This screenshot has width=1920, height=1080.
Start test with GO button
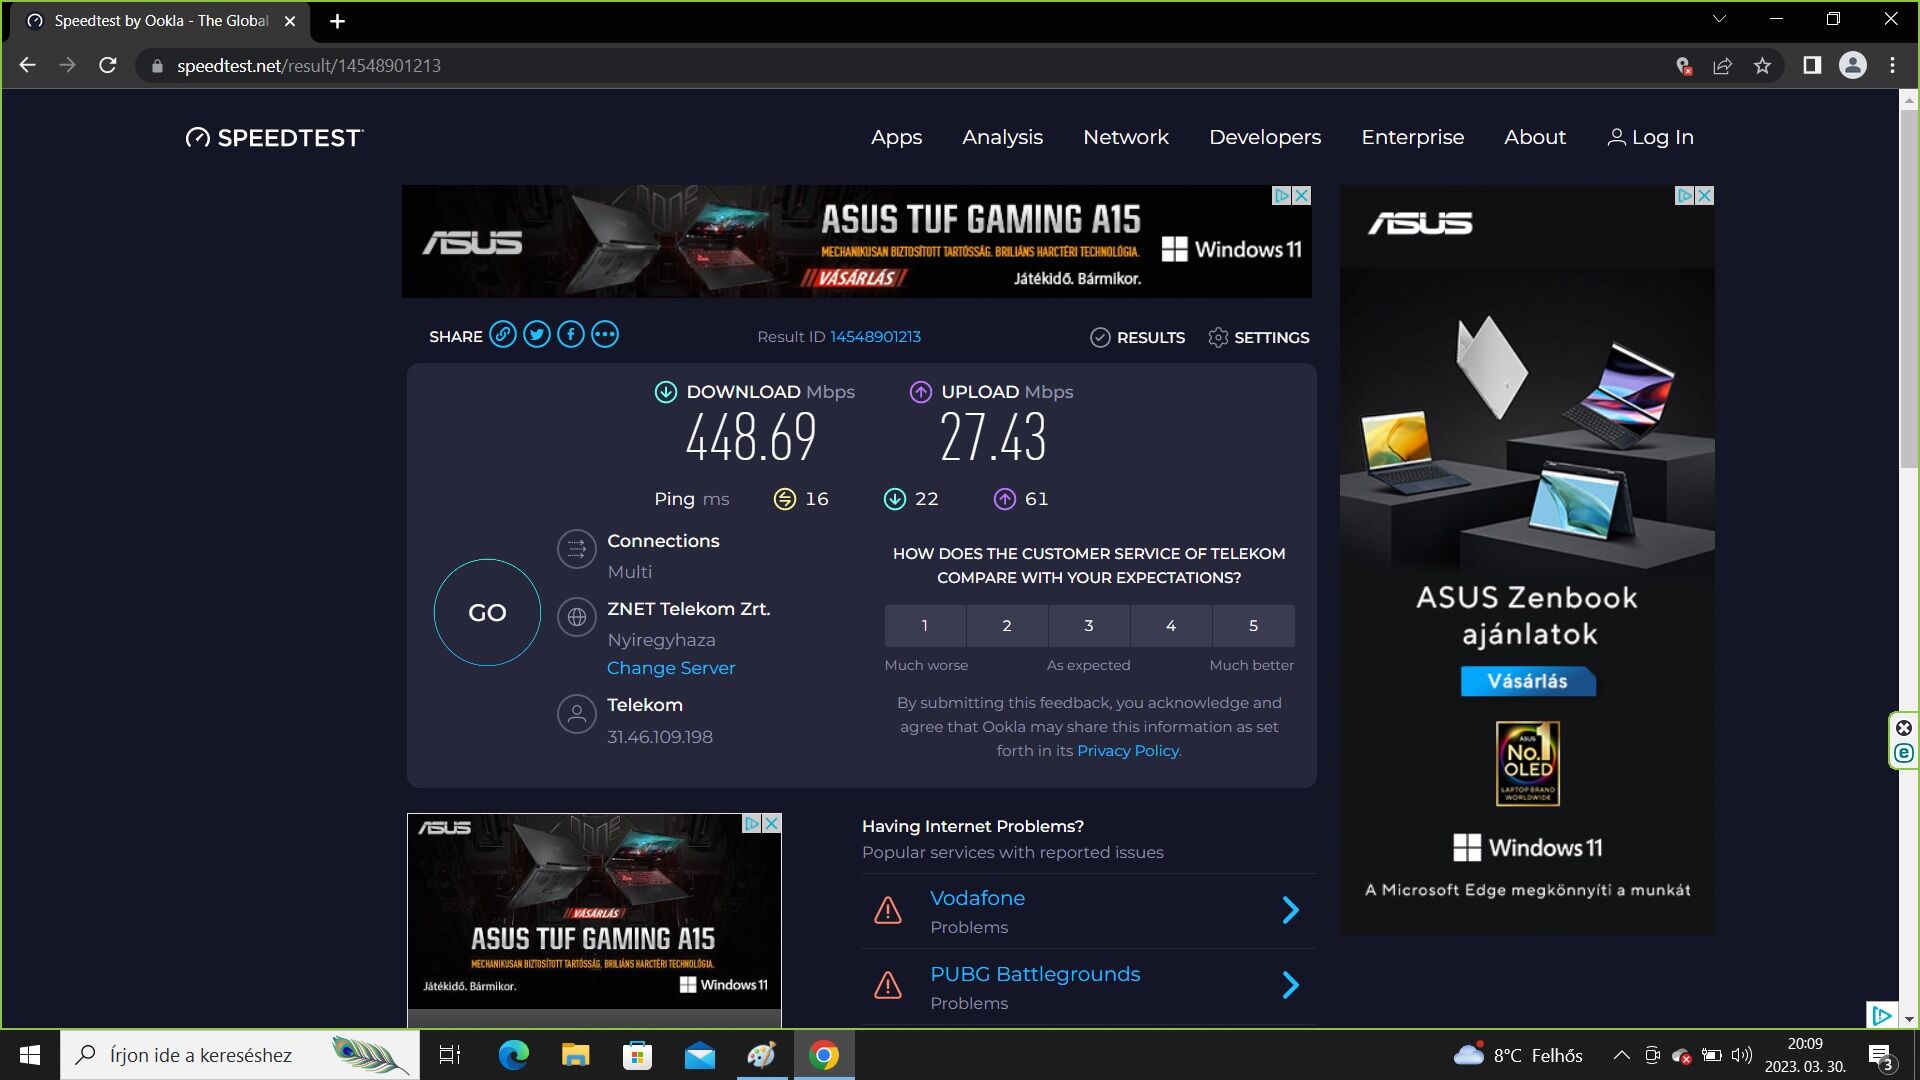(x=487, y=612)
